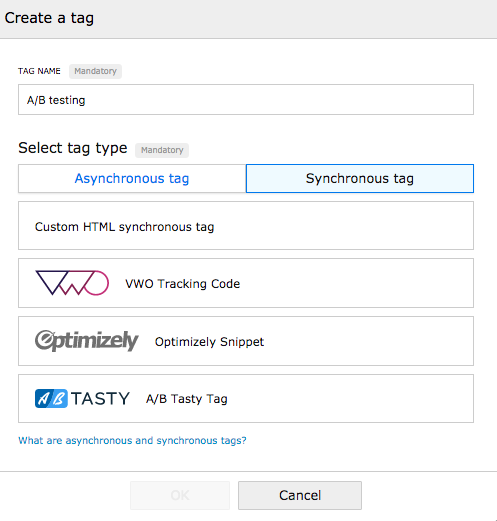Open the asynchronous and synchronous tags help link
The height and width of the screenshot is (521, 497).
click(132, 440)
